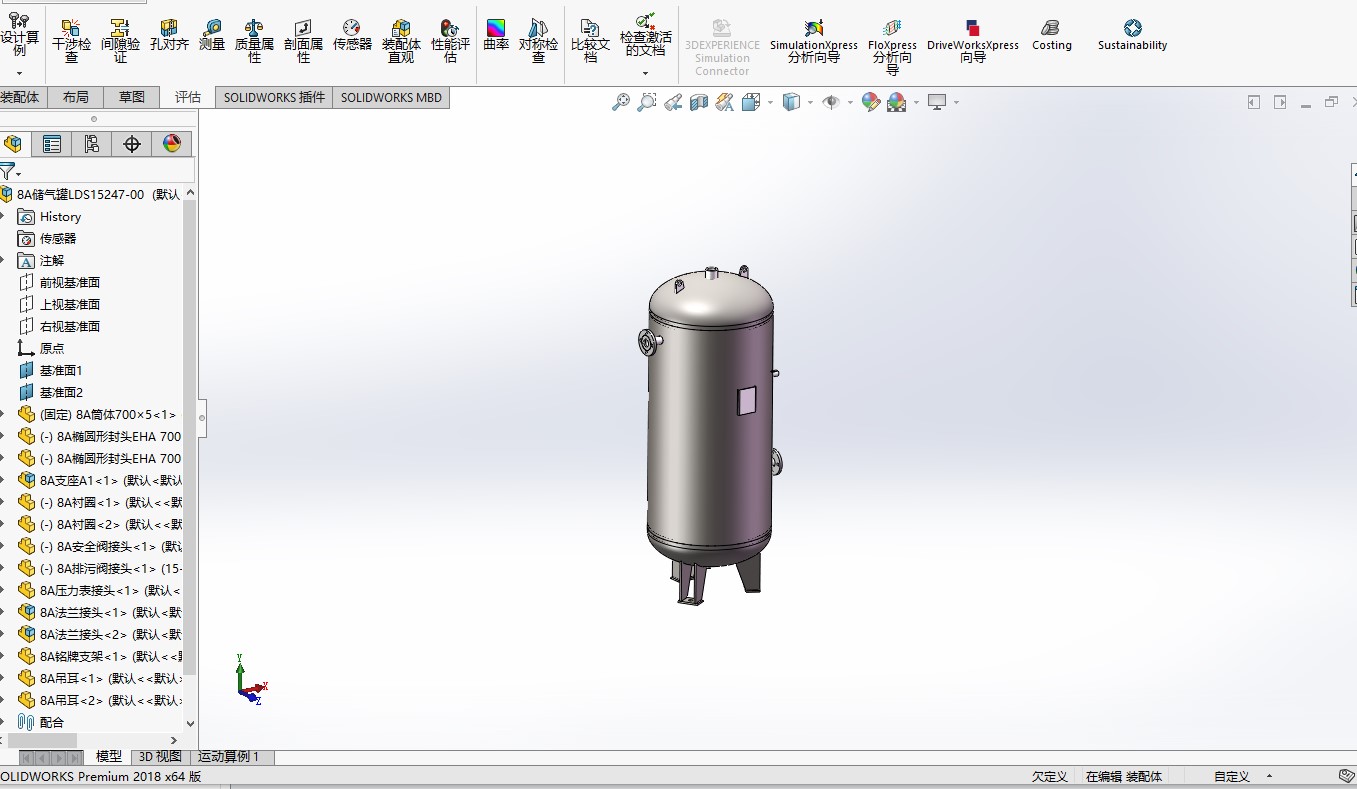Click the Zoom to Fit magnifier icon

pos(621,102)
